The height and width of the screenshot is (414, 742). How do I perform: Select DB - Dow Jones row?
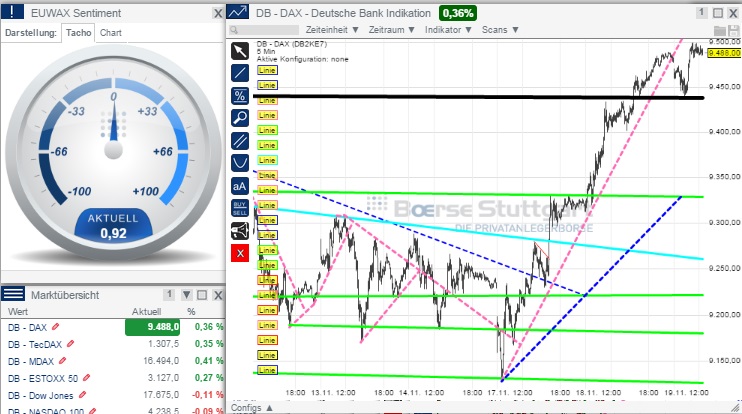coord(113,395)
